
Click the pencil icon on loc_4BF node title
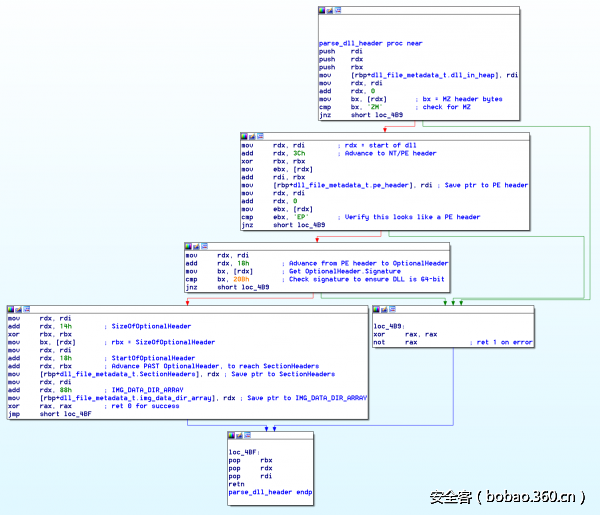tap(239, 435)
